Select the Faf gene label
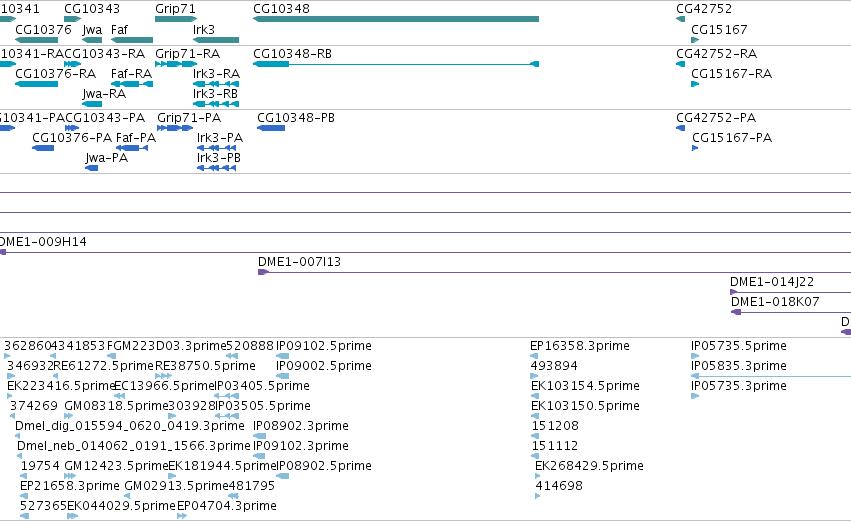Screen dimensions: 851x521 (x=119, y=29)
